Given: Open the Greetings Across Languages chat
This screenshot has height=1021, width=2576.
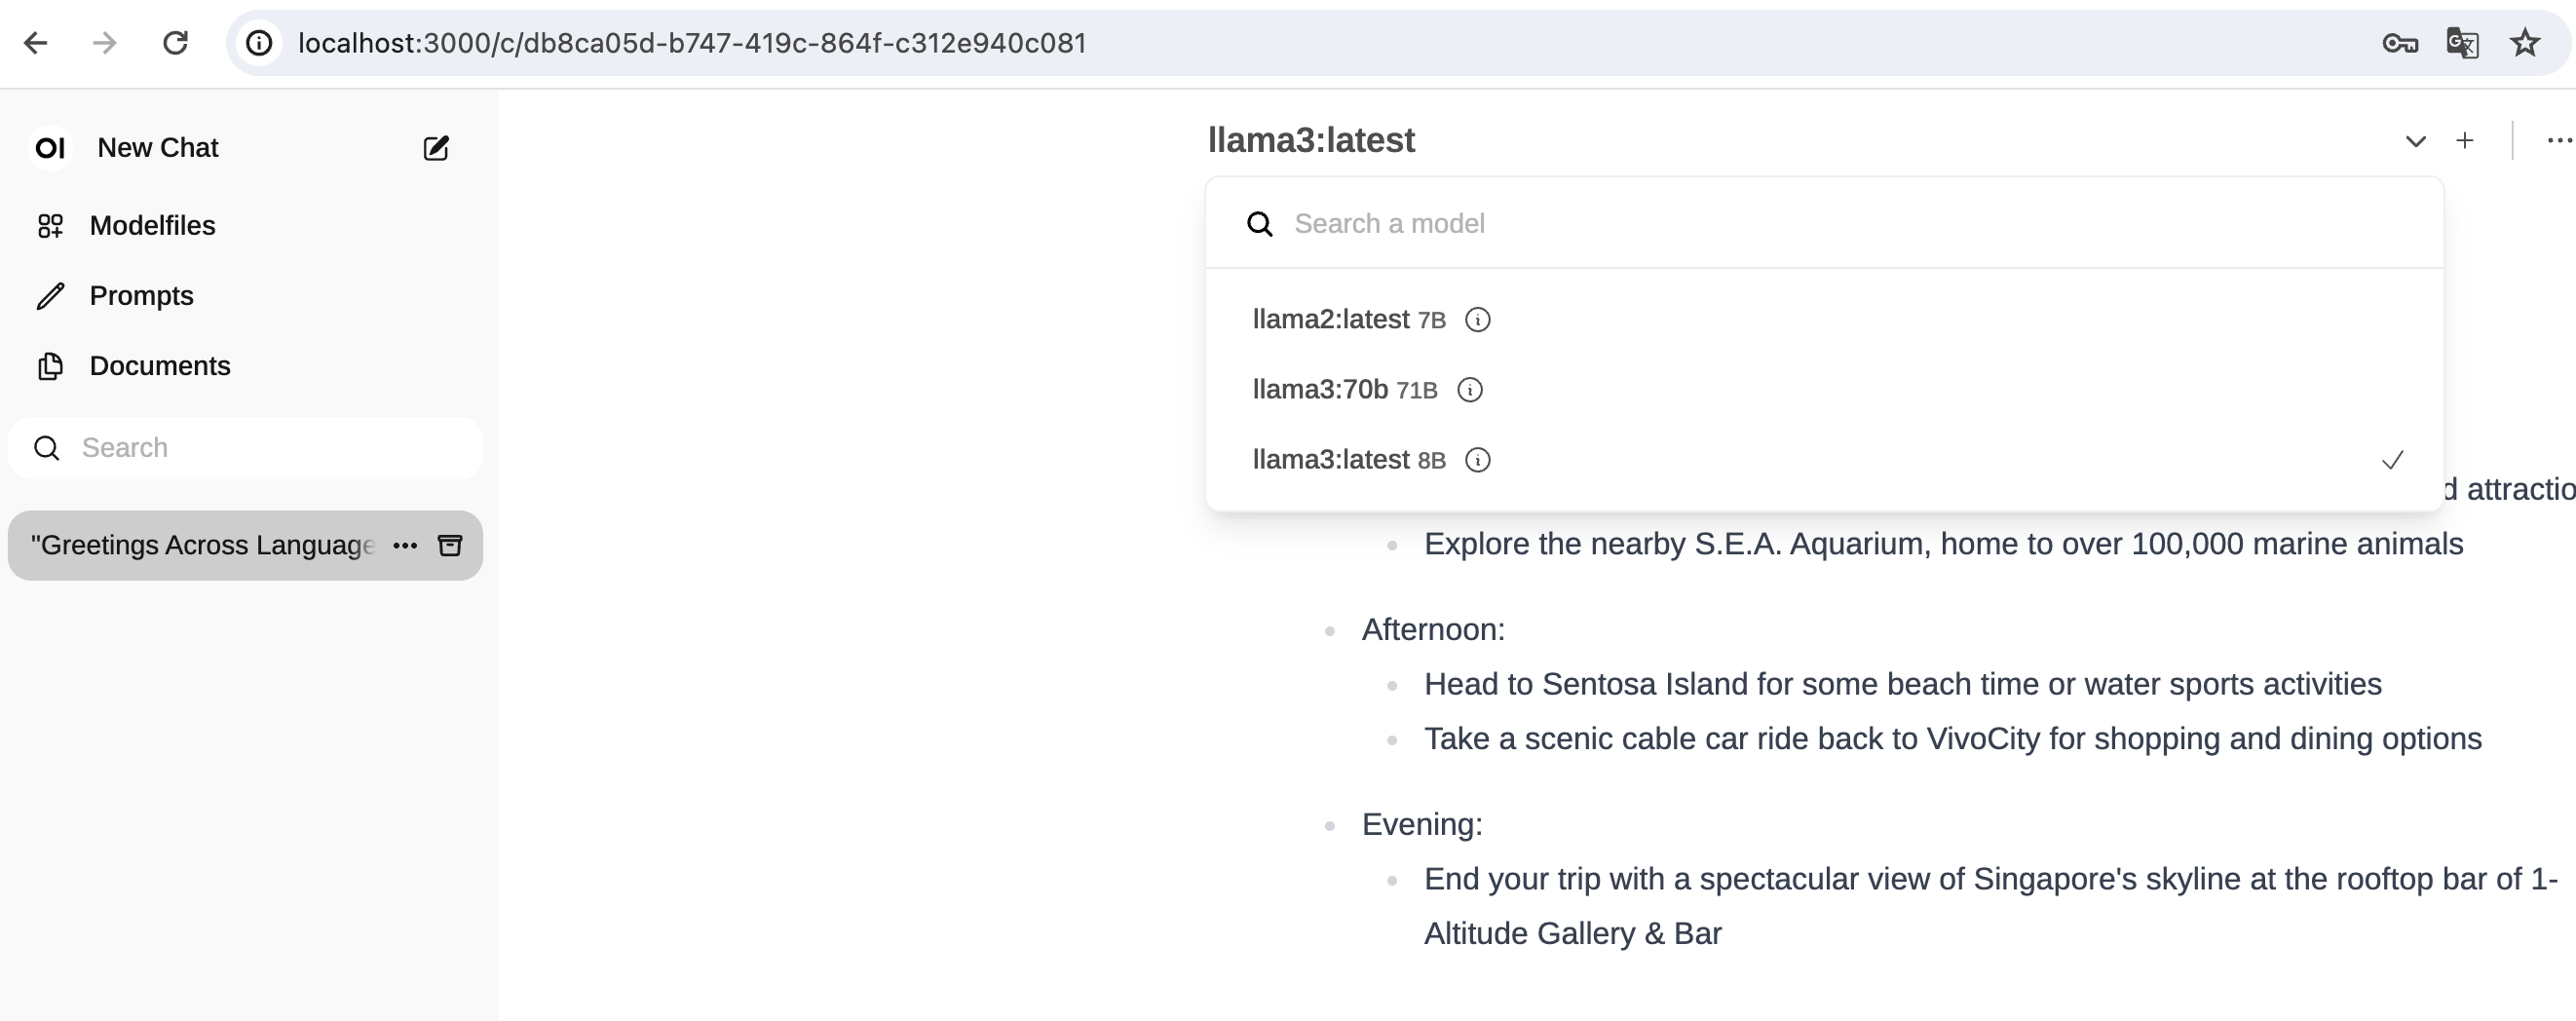Looking at the screenshot, I should point(202,545).
